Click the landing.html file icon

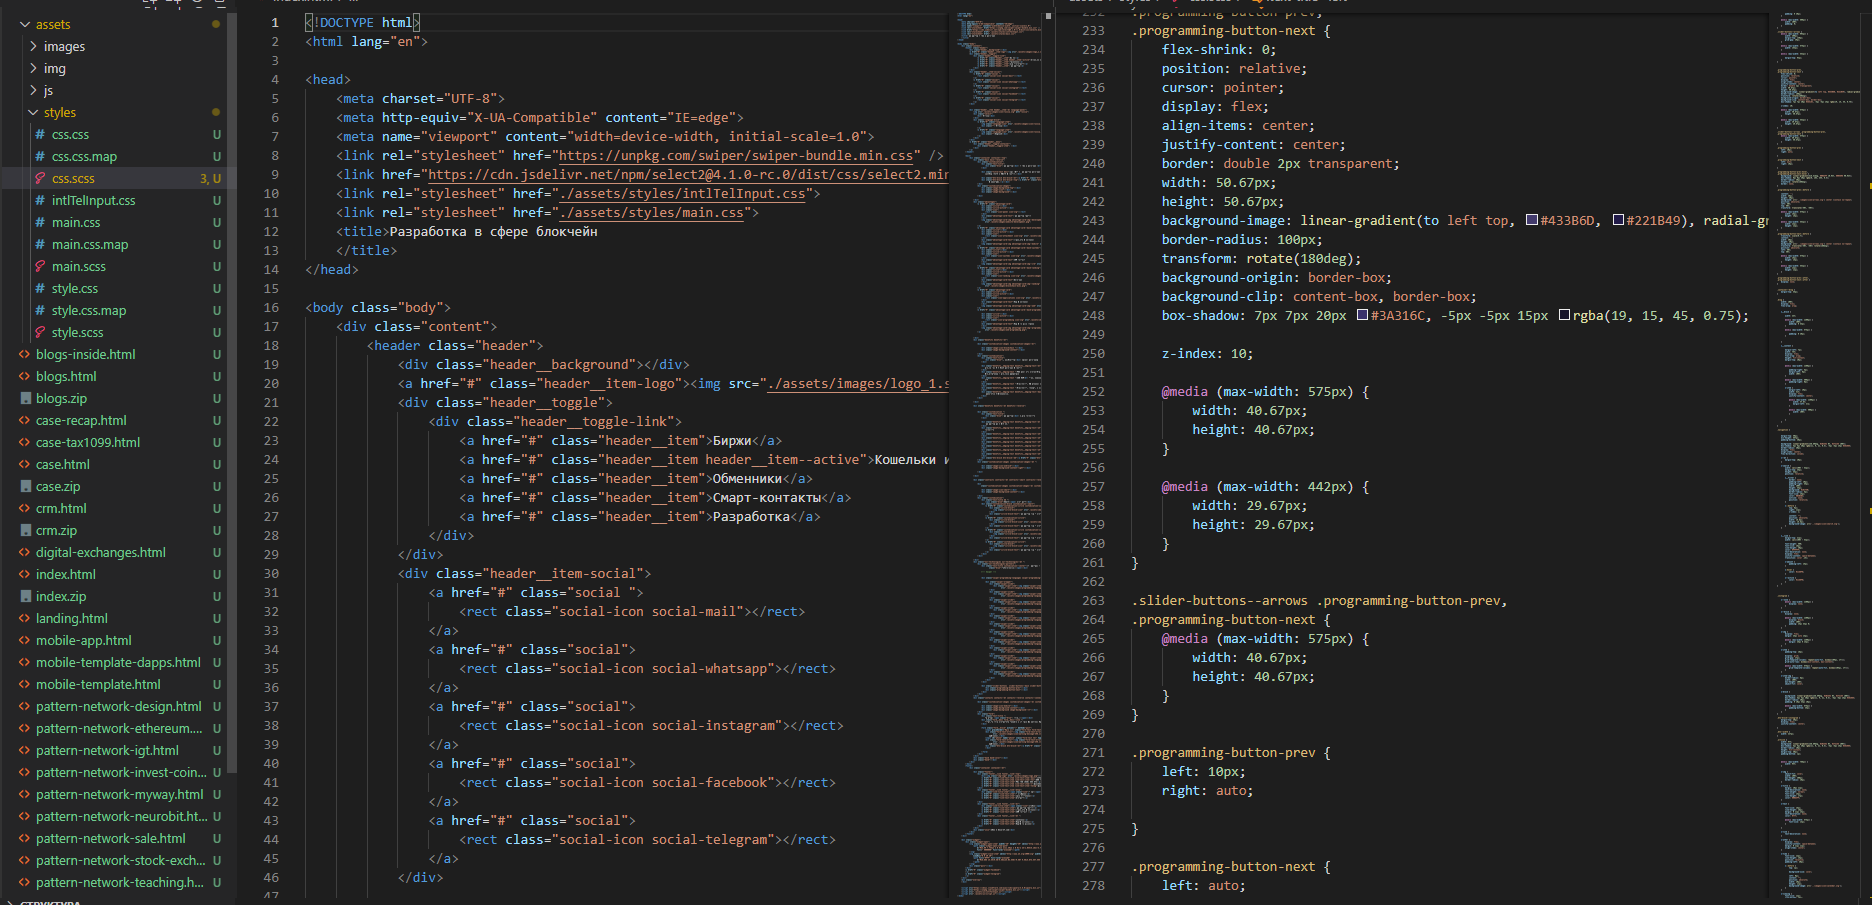point(25,618)
